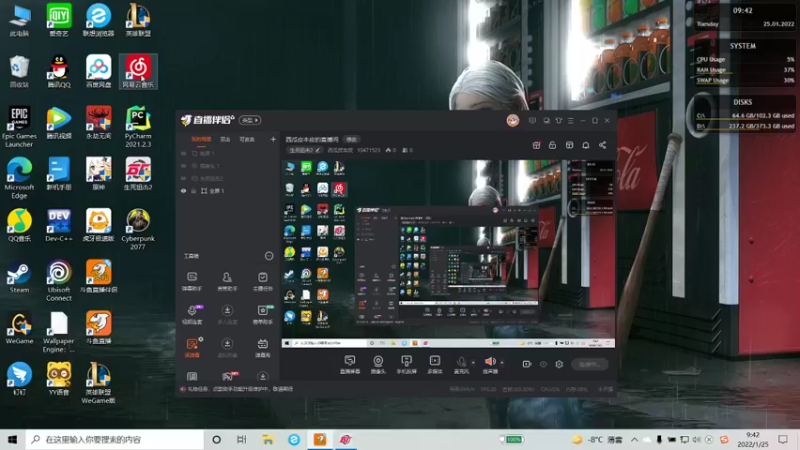800x450 pixels.
Task: Open the 弹幕助手 tool in the toolbox
Action: point(192,281)
